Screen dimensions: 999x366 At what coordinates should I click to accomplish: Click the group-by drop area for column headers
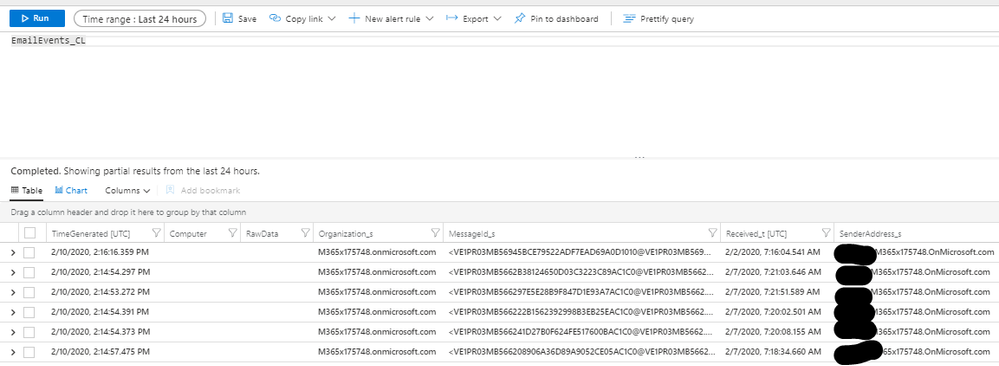click(500, 212)
